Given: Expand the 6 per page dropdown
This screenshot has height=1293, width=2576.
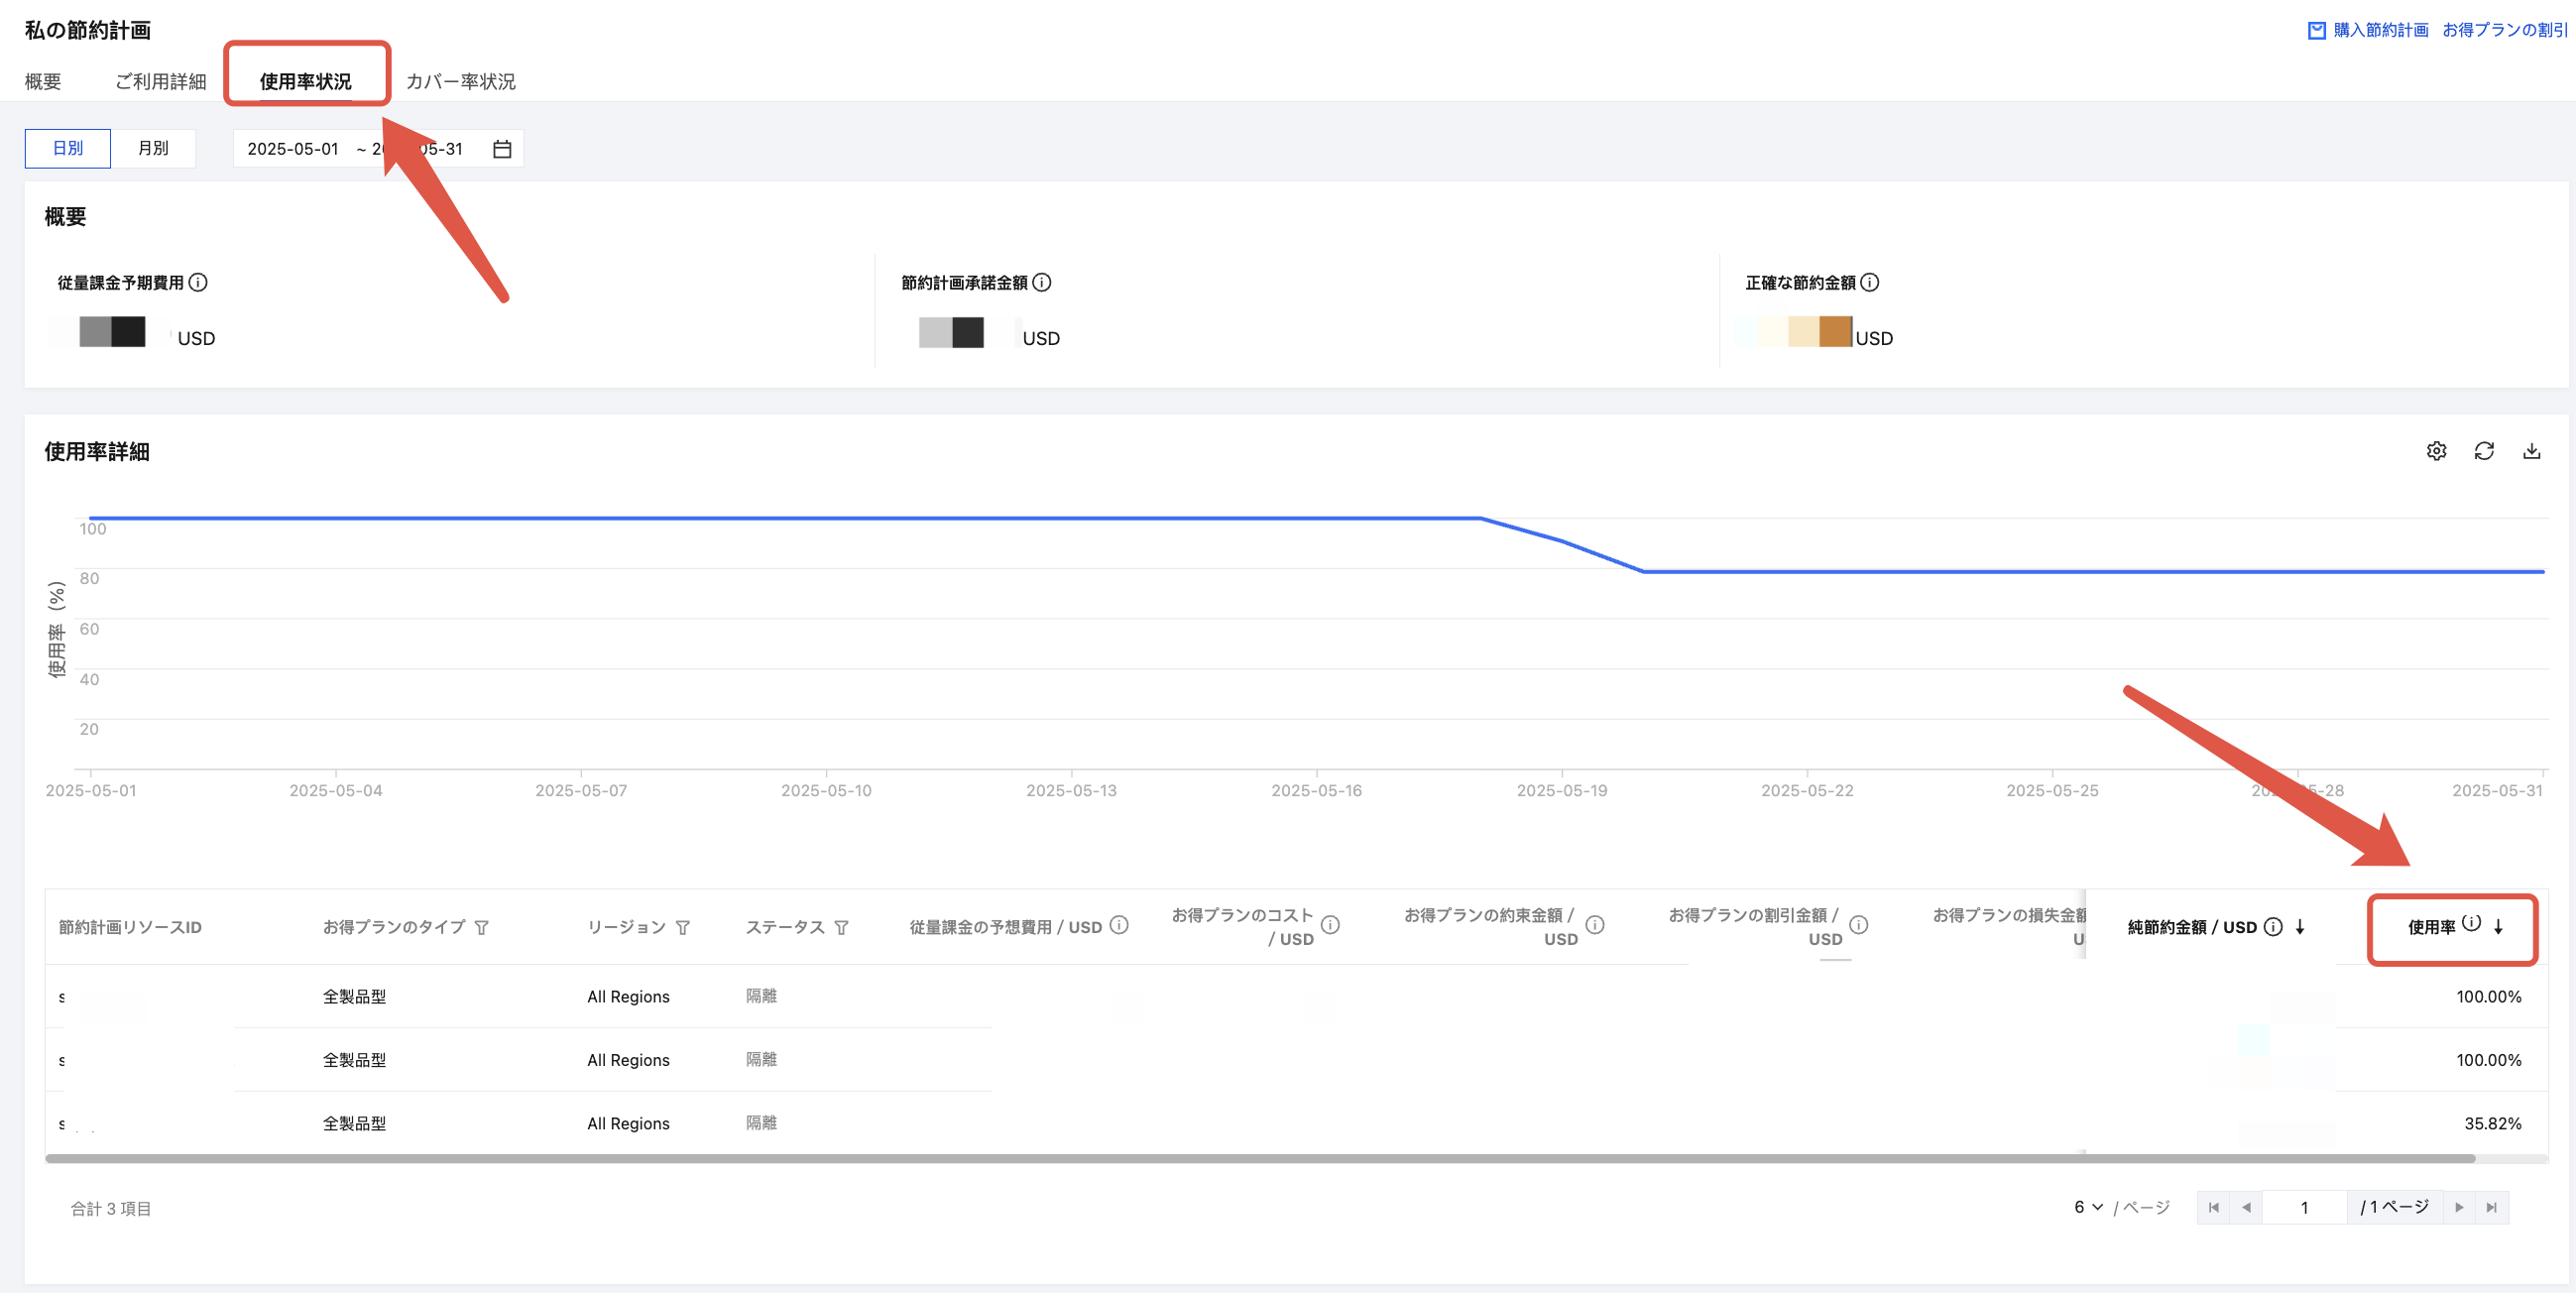Looking at the screenshot, I should click(x=2088, y=1207).
